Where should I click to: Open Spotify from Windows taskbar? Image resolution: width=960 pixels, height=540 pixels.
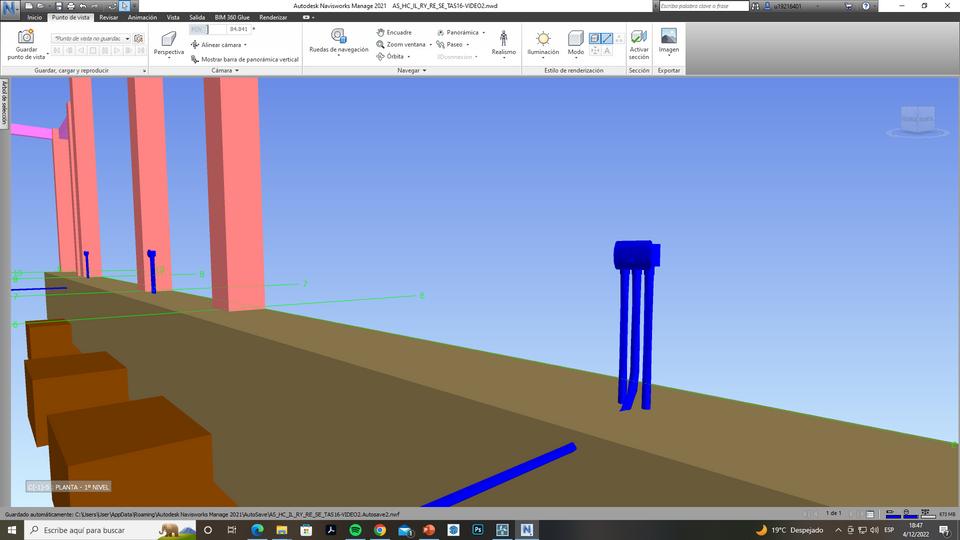tap(355, 530)
